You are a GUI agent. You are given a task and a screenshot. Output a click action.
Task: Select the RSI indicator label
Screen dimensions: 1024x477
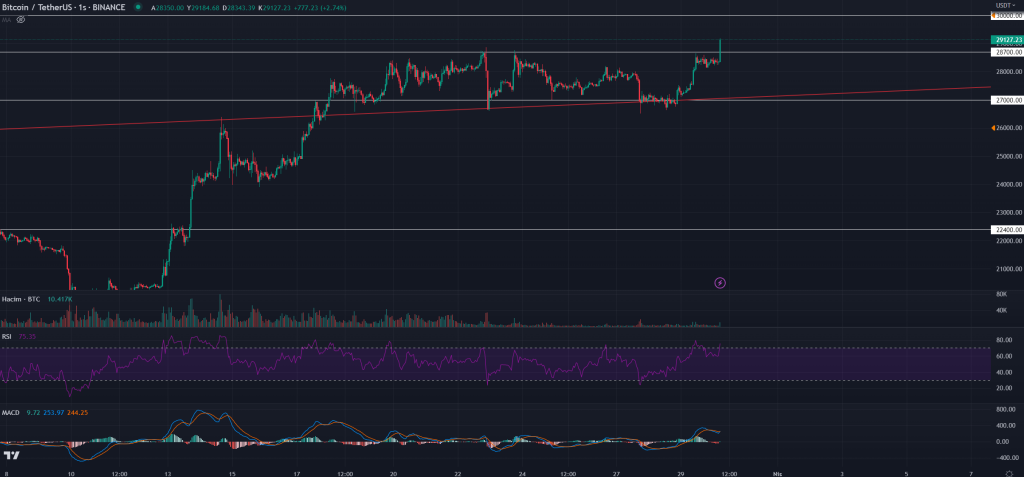[7, 337]
